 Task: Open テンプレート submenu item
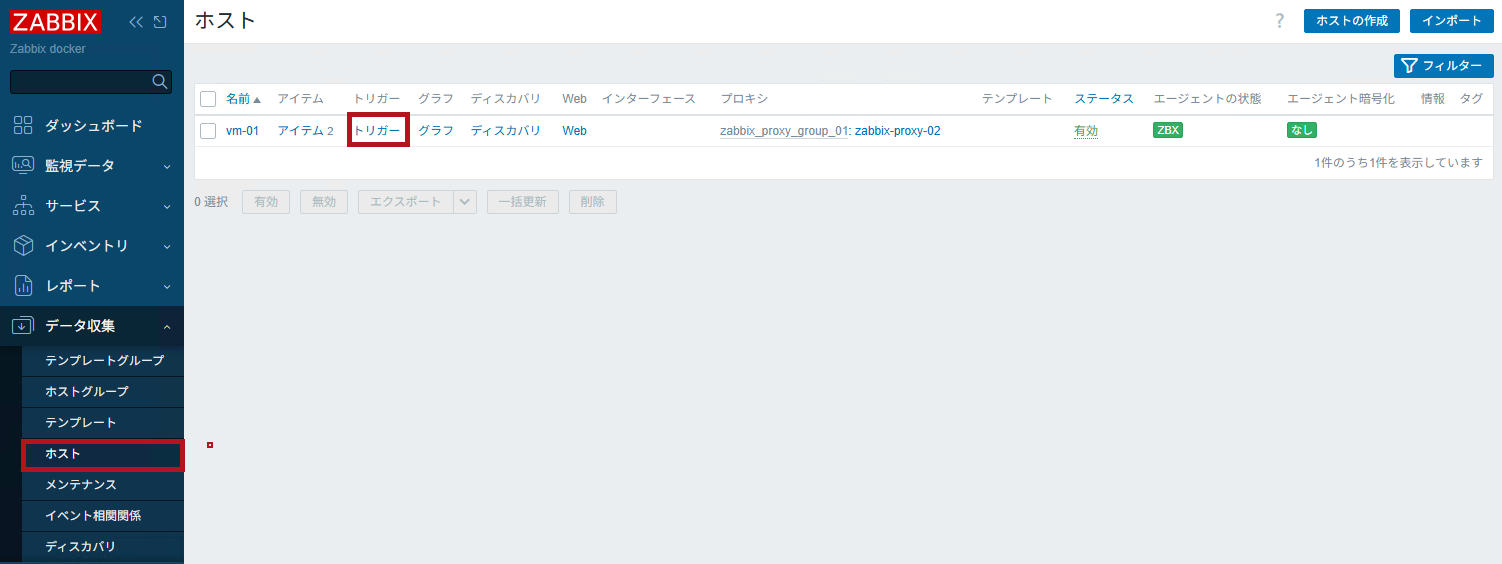click(103, 422)
